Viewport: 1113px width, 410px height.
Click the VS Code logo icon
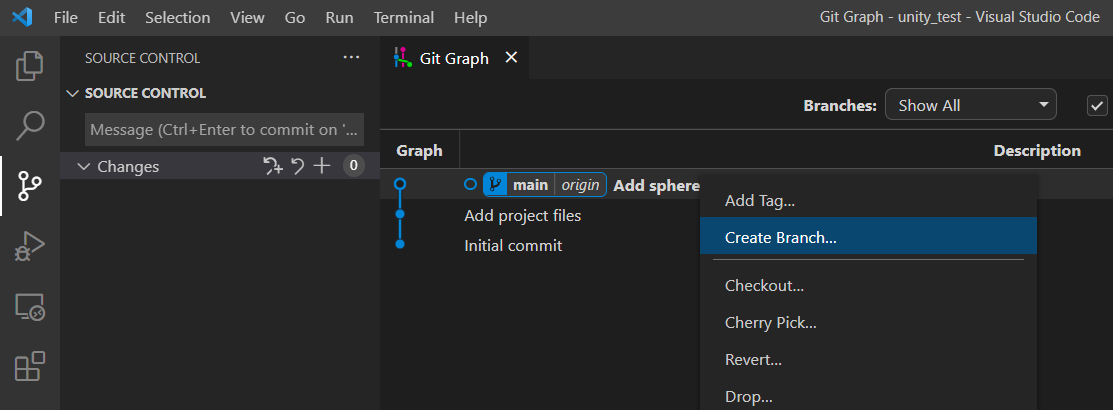click(x=22, y=17)
